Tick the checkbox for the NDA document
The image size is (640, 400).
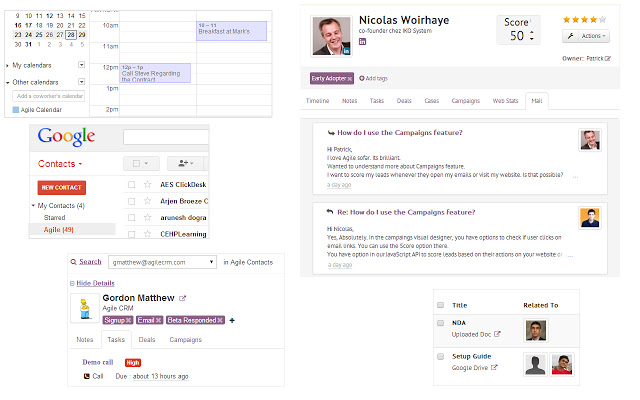[441, 323]
